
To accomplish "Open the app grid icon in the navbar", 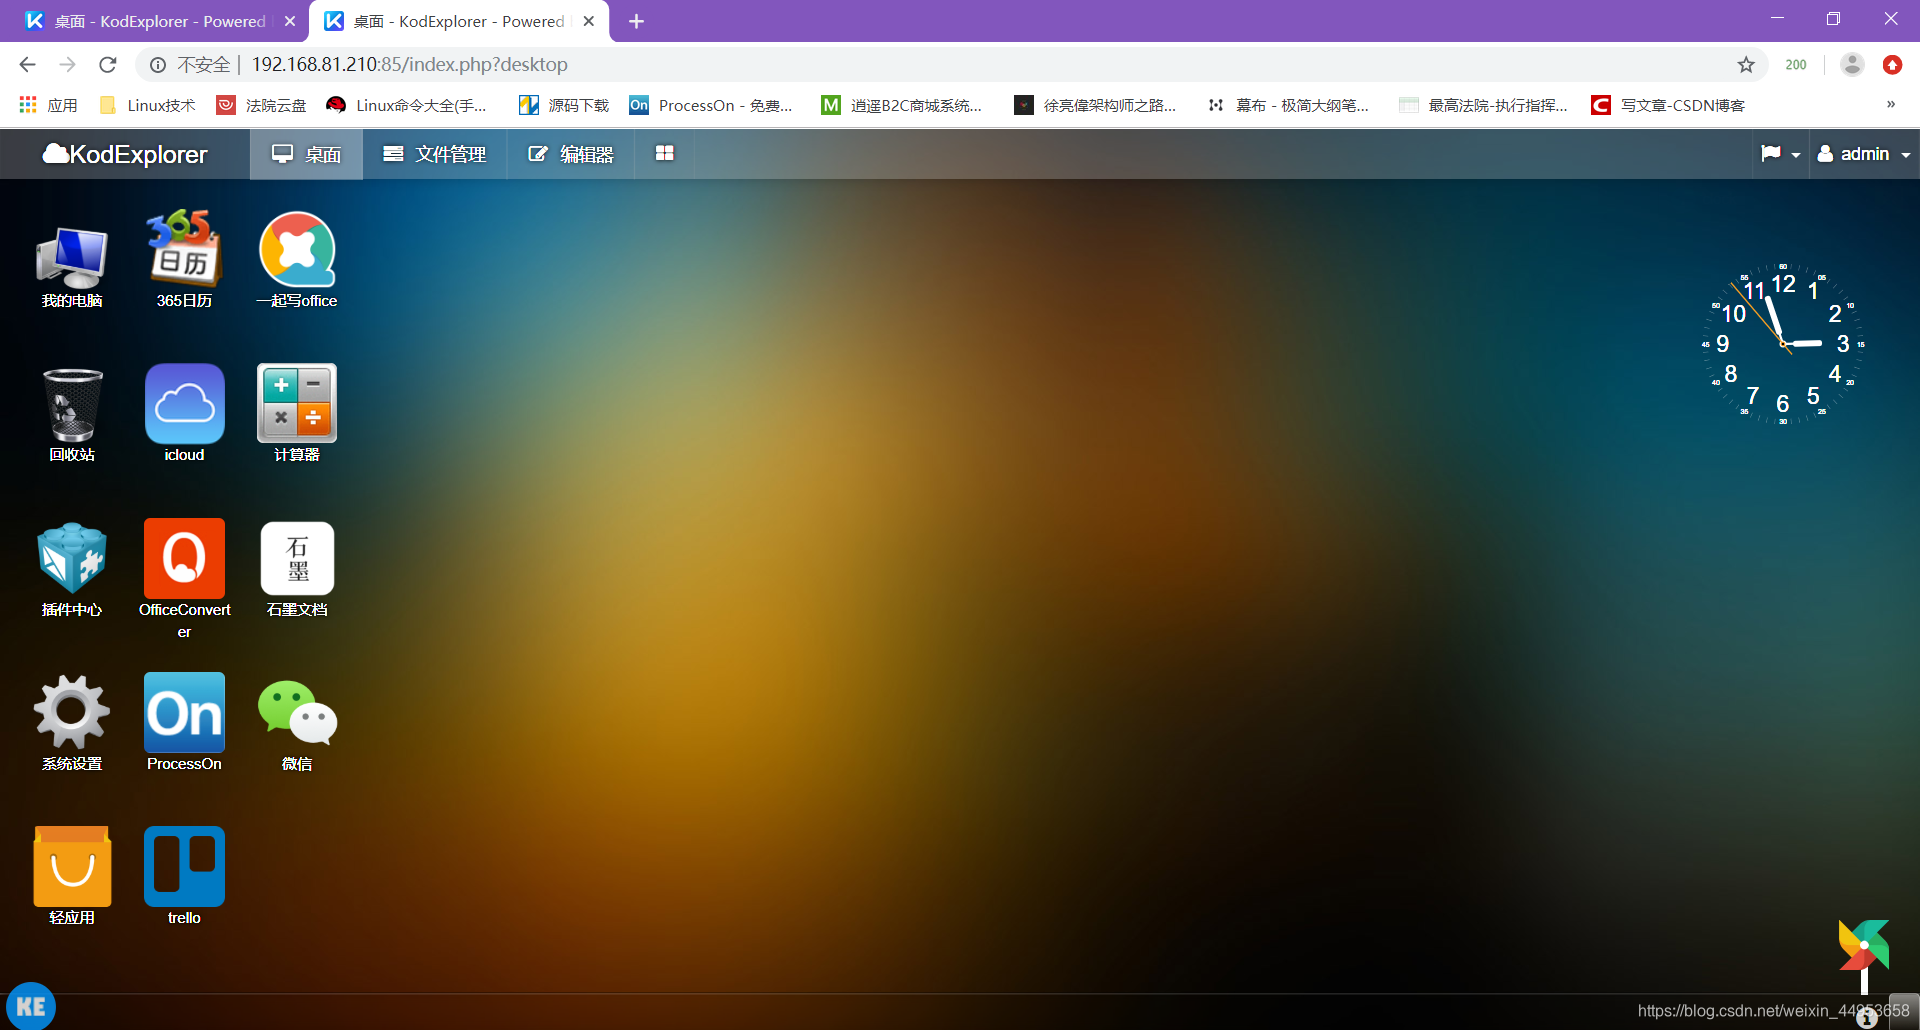I will tap(664, 154).
